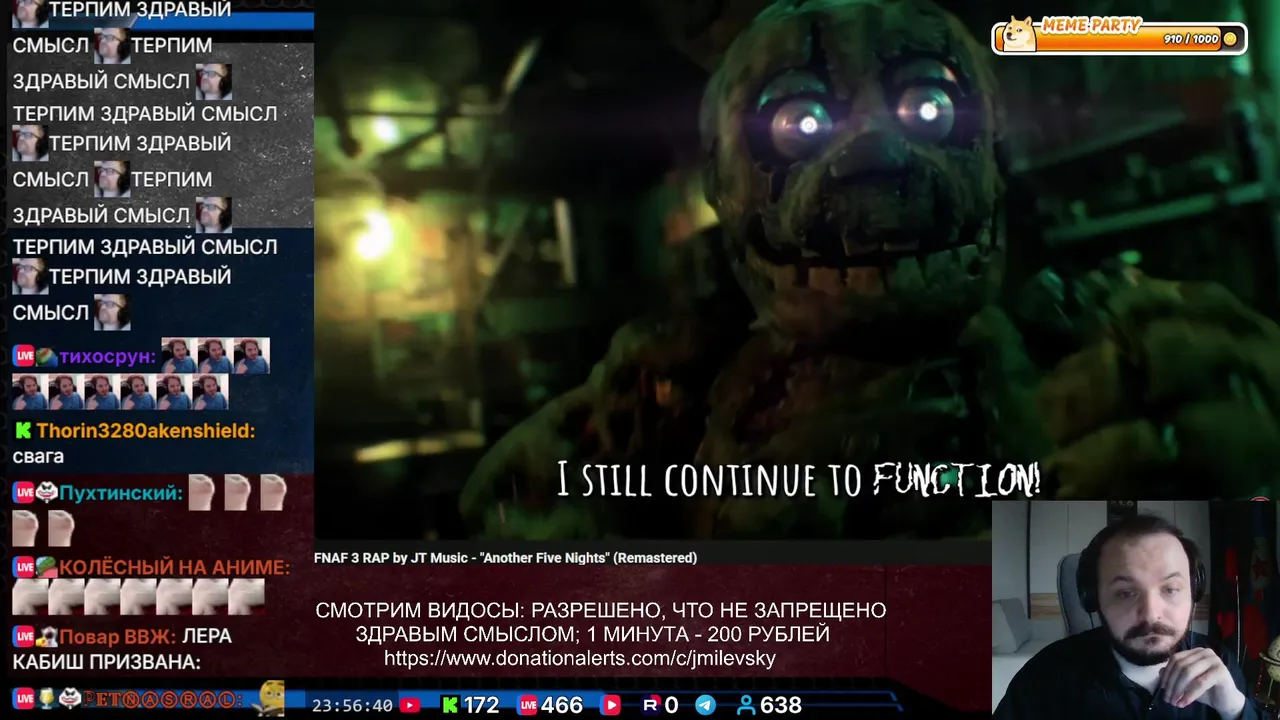
Task: Click the LIVE badge in the bottom-left chat row
Action: coord(23,698)
